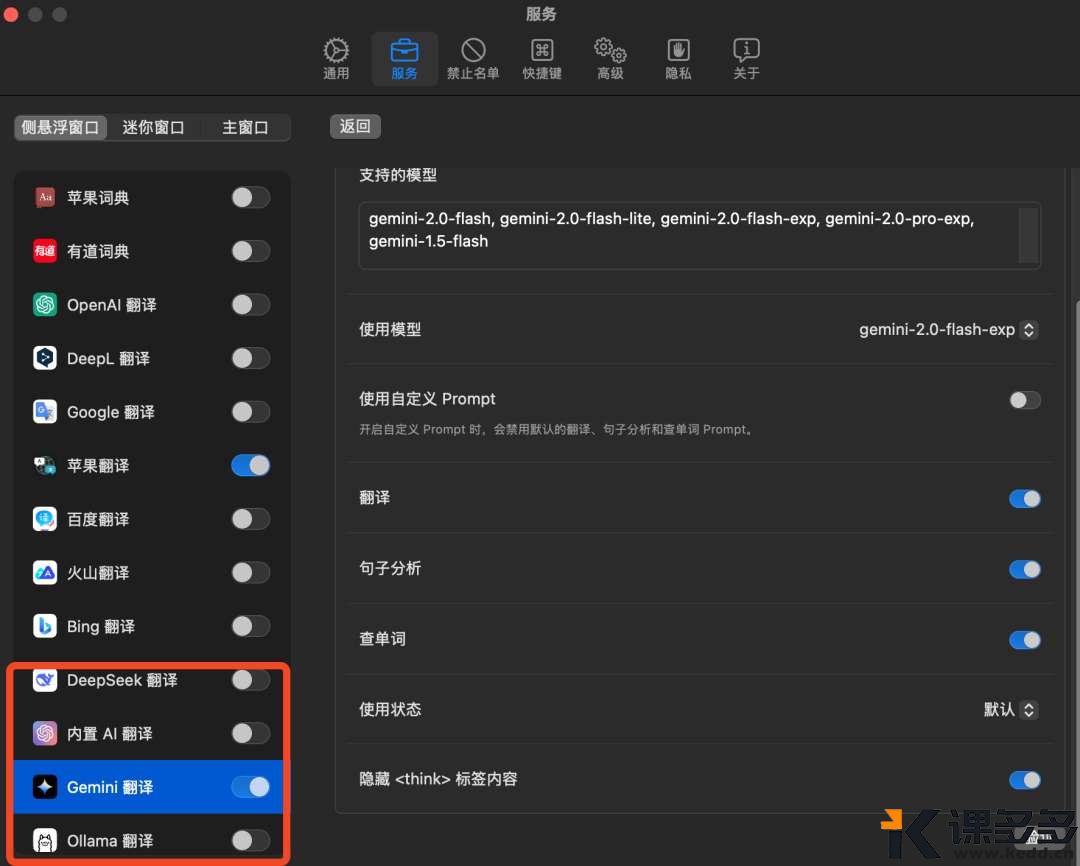Click the 开启自定义 Prompt description text
Image resolution: width=1080 pixels, height=866 pixels.
click(x=557, y=430)
